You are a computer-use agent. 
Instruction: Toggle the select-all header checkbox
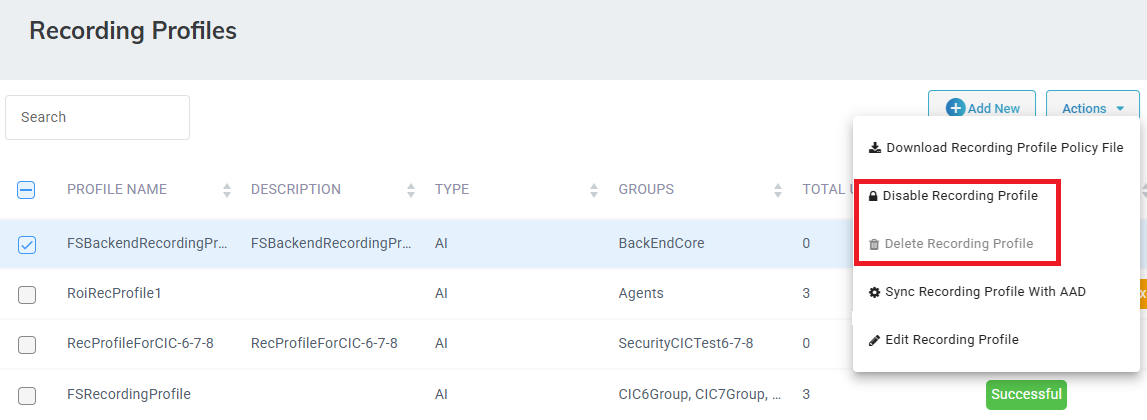click(26, 190)
